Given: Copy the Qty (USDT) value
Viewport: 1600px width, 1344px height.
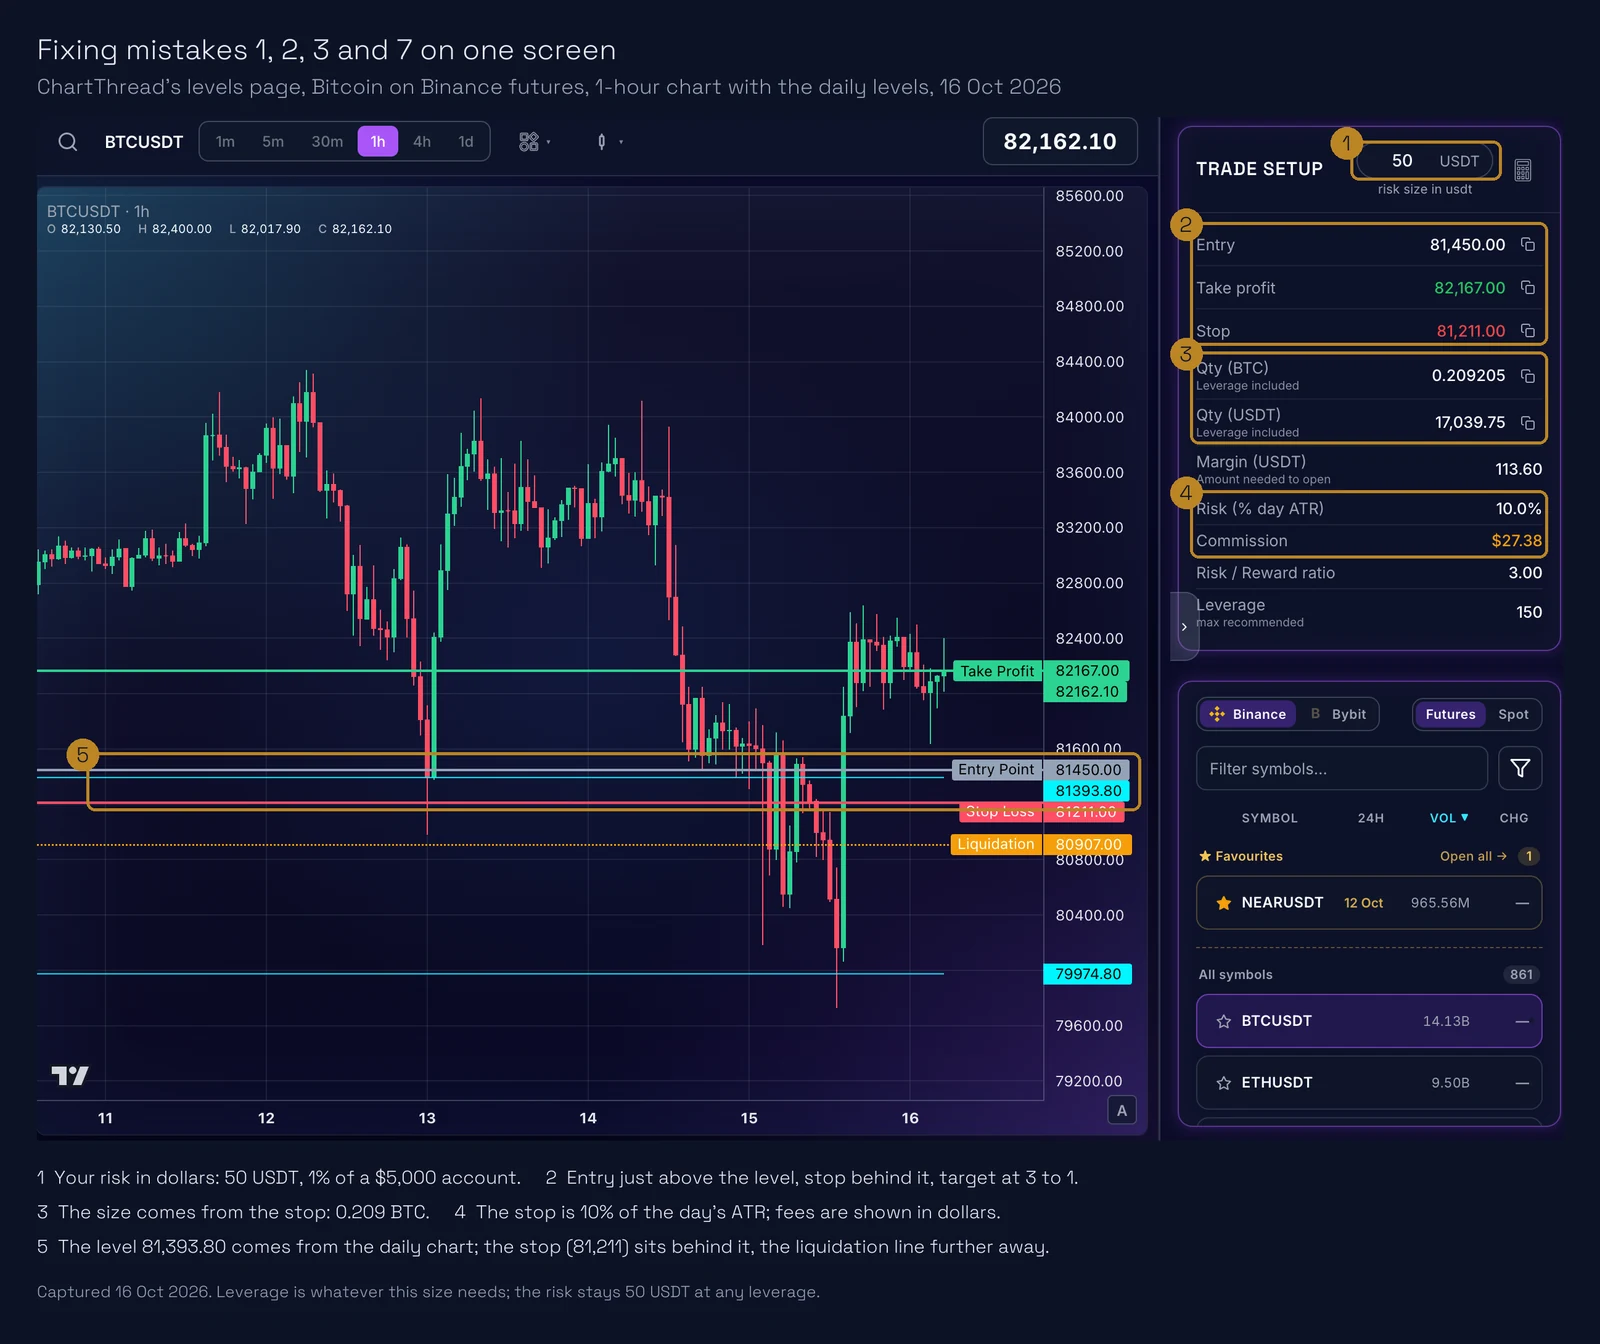Looking at the screenshot, I should click(1527, 423).
